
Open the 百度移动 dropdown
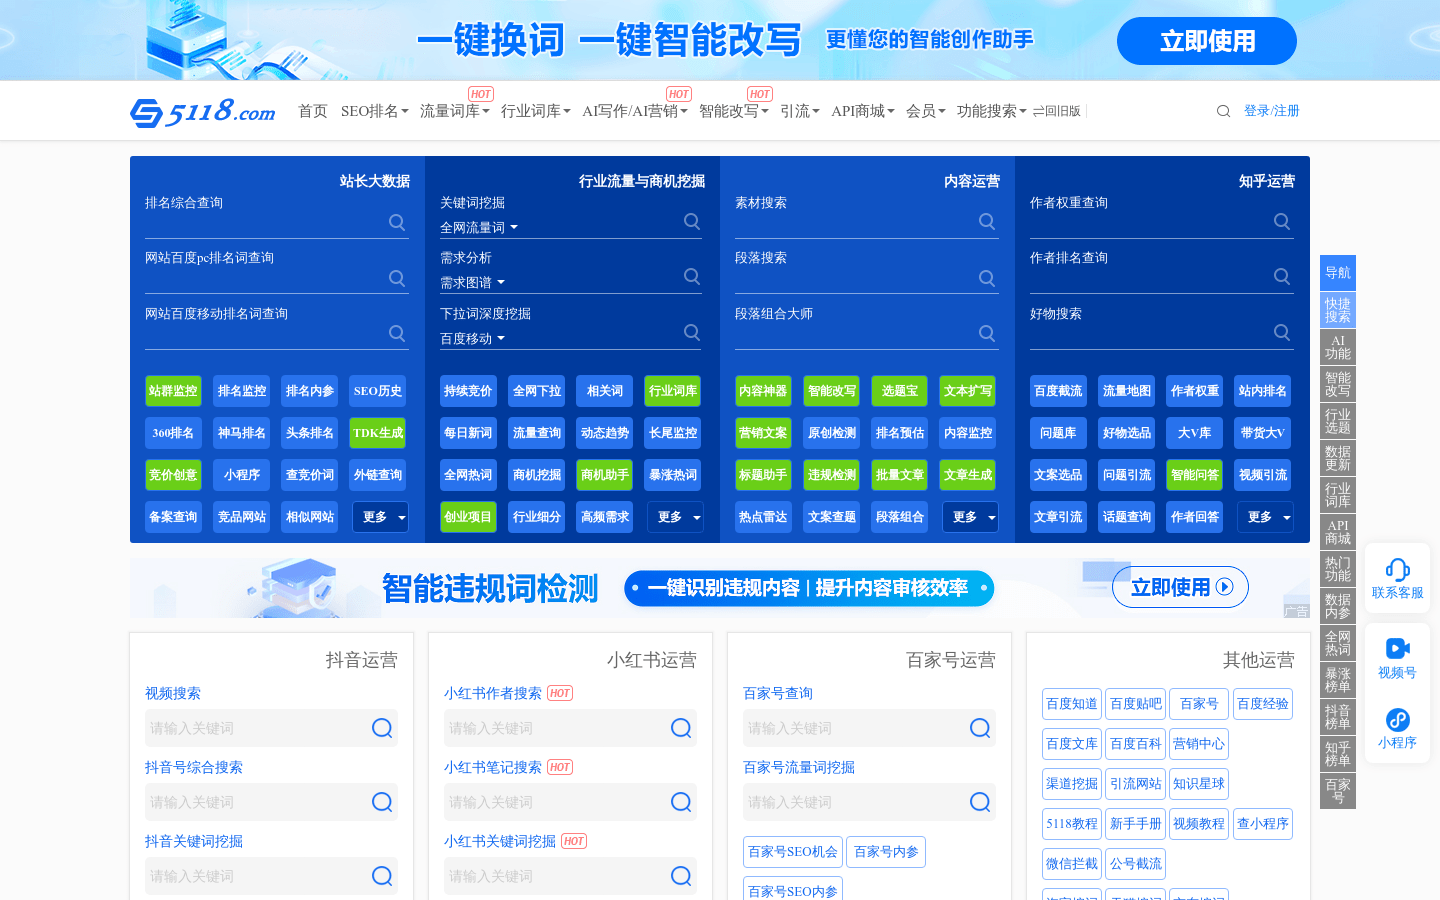472,339
